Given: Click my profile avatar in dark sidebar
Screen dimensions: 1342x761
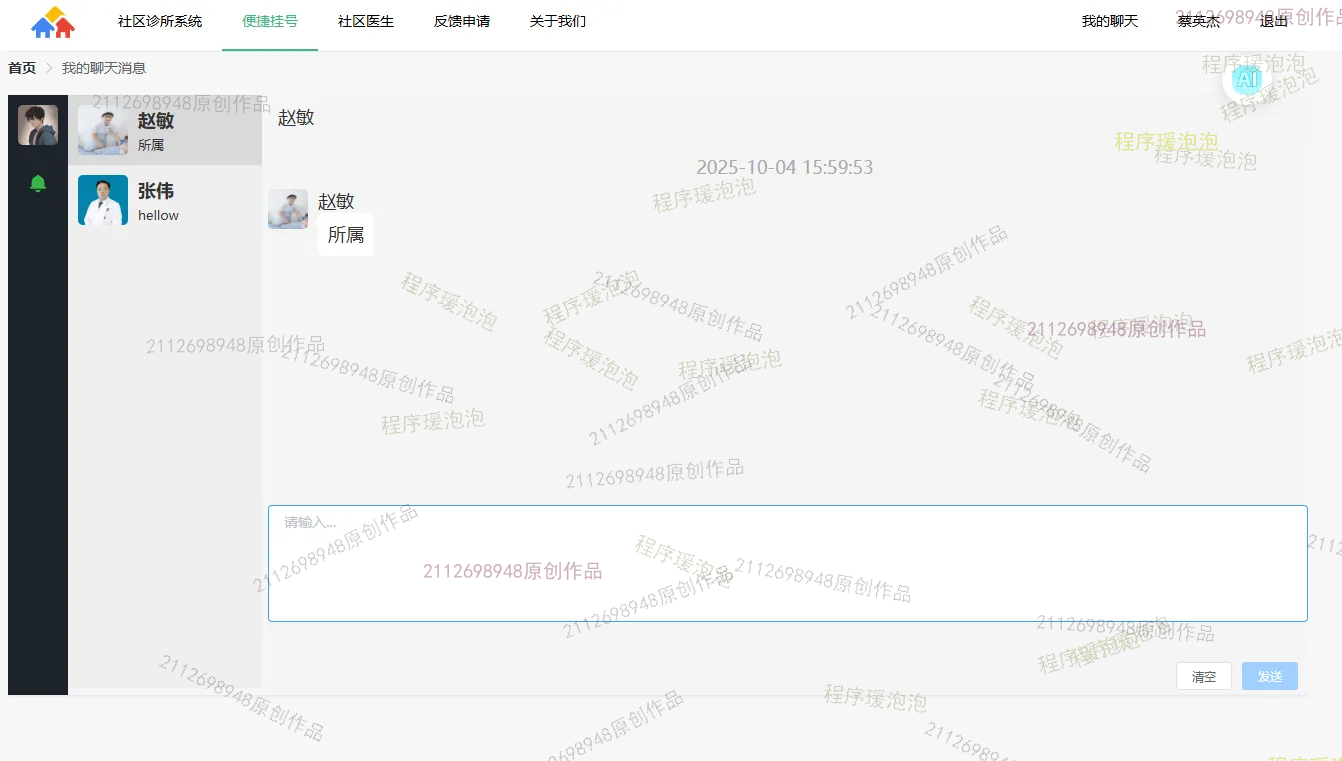Looking at the screenshot, I should pos(38,125).
